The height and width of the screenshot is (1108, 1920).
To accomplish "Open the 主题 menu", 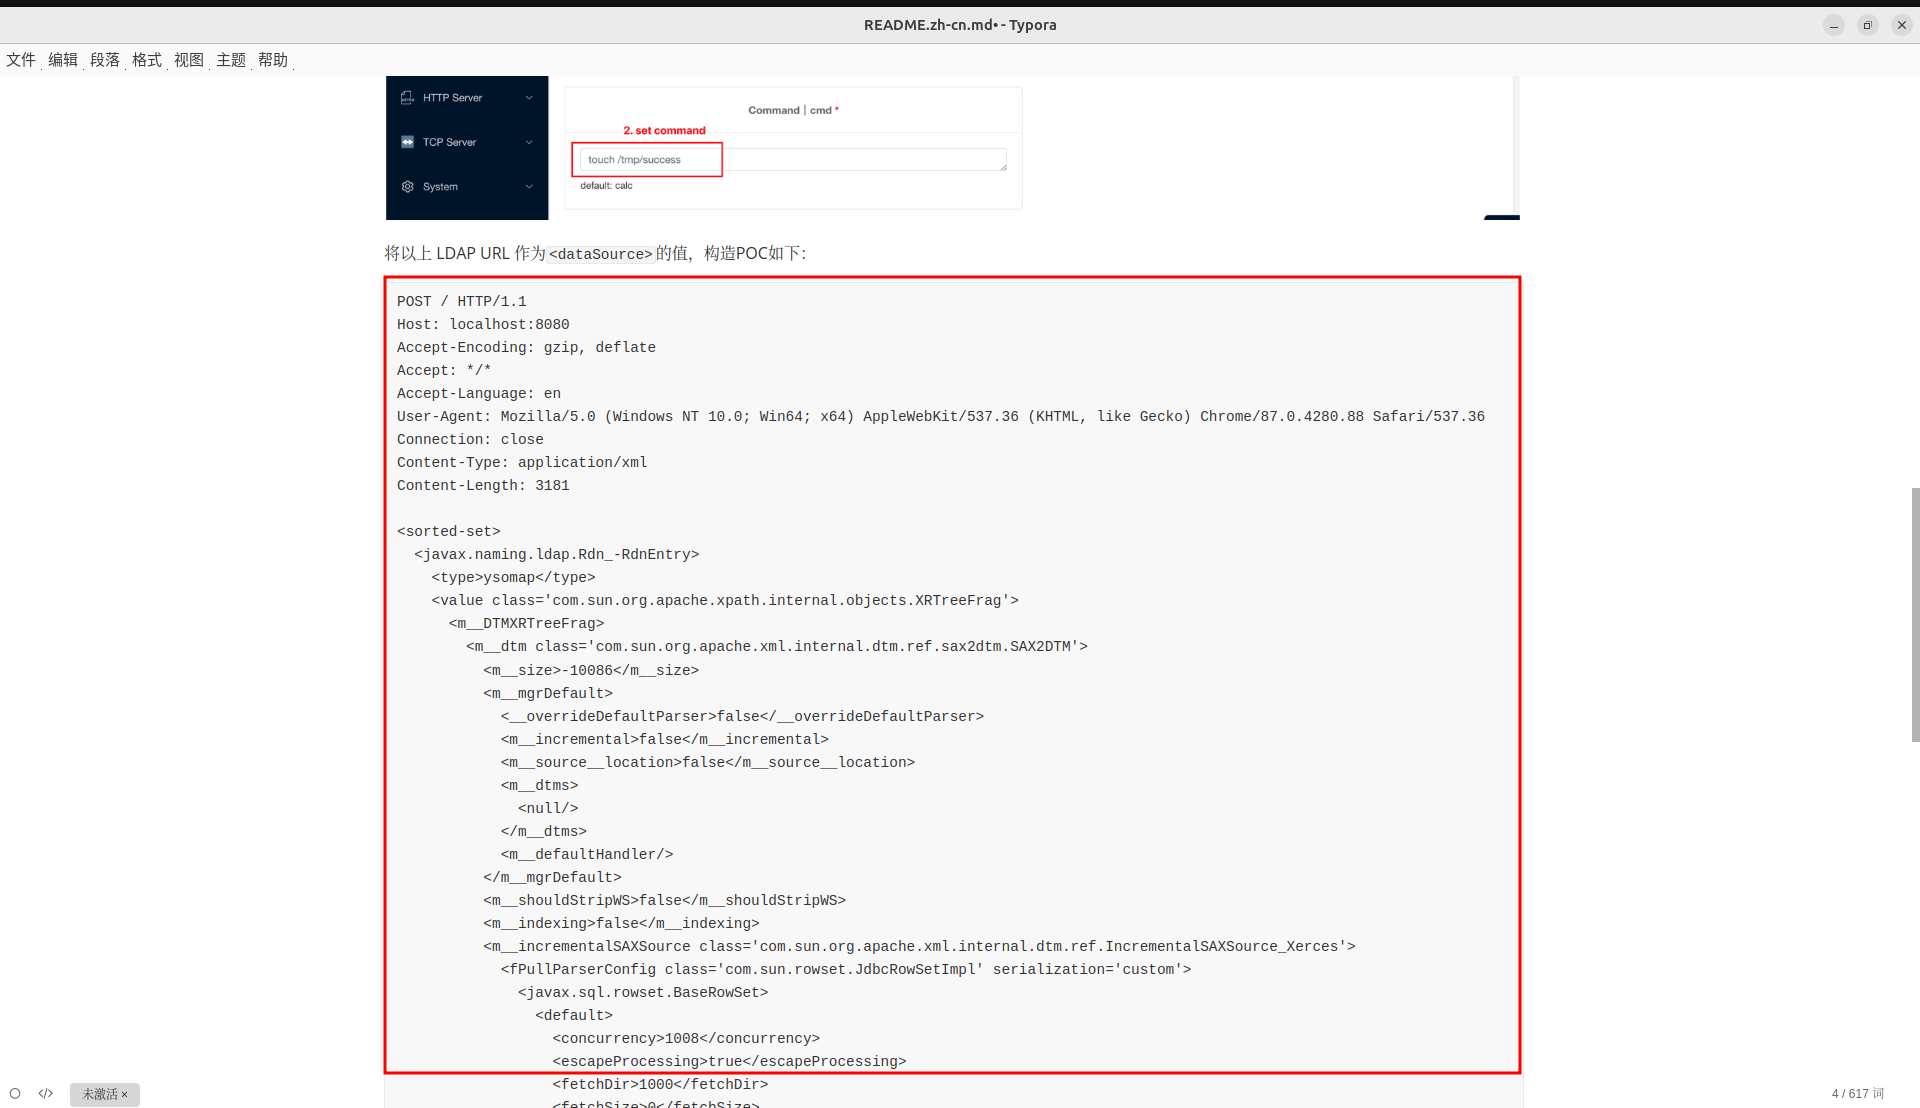I will click(231, 60).
